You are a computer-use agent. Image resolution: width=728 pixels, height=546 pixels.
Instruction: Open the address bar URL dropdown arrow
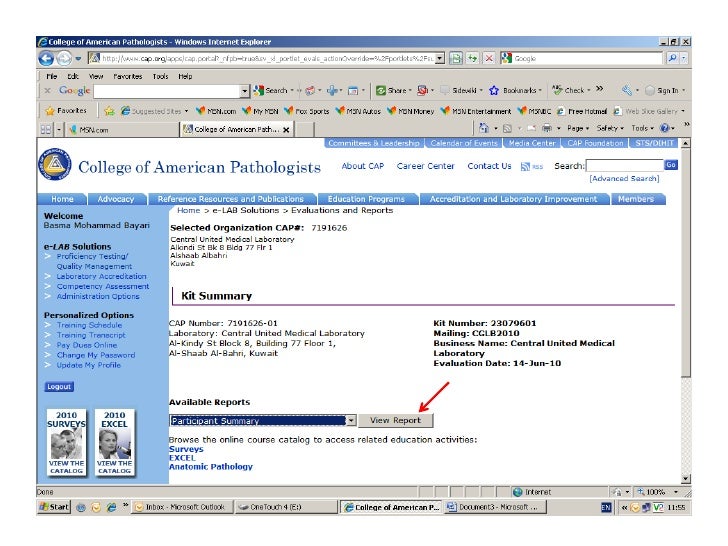[x=440, y=58]
